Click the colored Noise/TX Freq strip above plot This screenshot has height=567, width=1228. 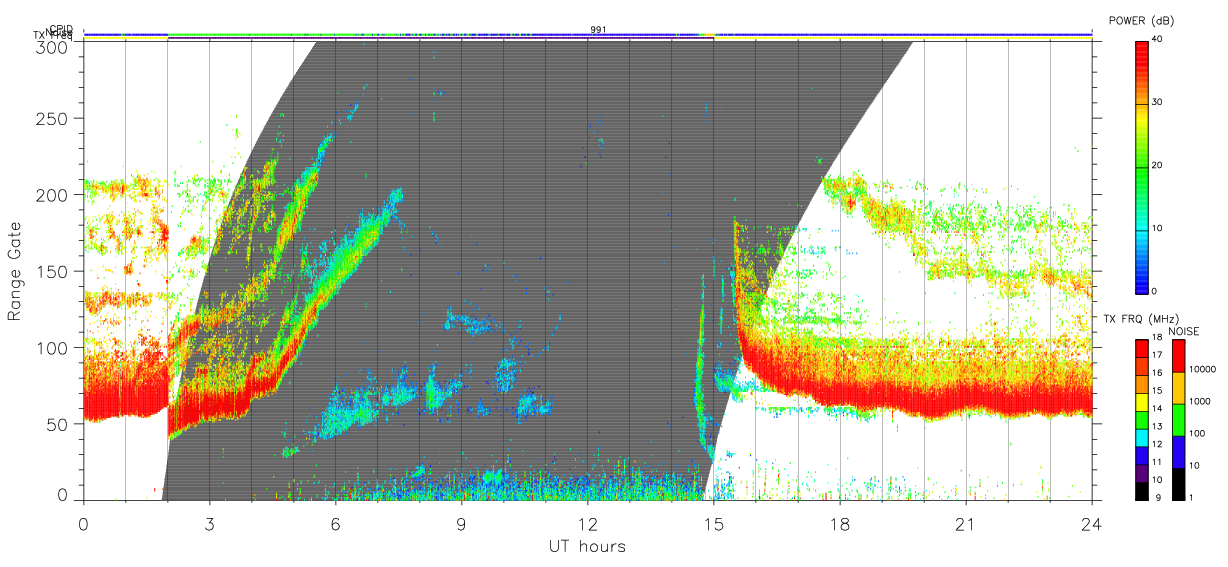point(588,35)
